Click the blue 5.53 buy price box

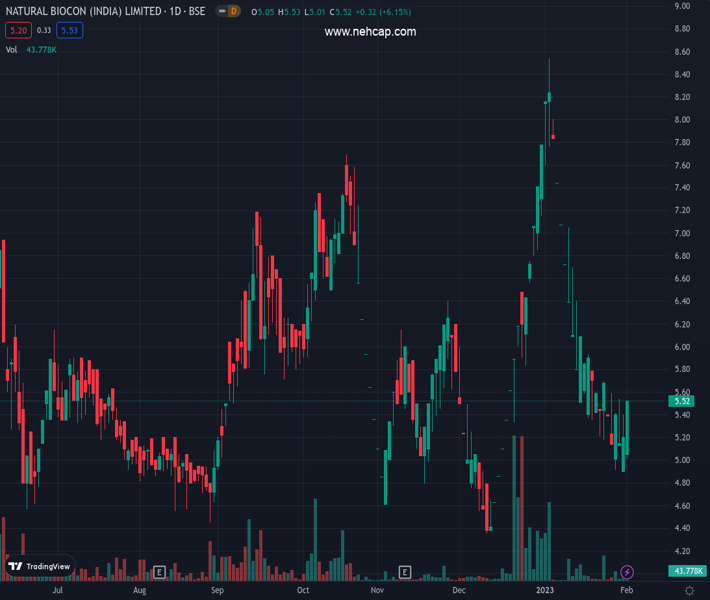69,30
